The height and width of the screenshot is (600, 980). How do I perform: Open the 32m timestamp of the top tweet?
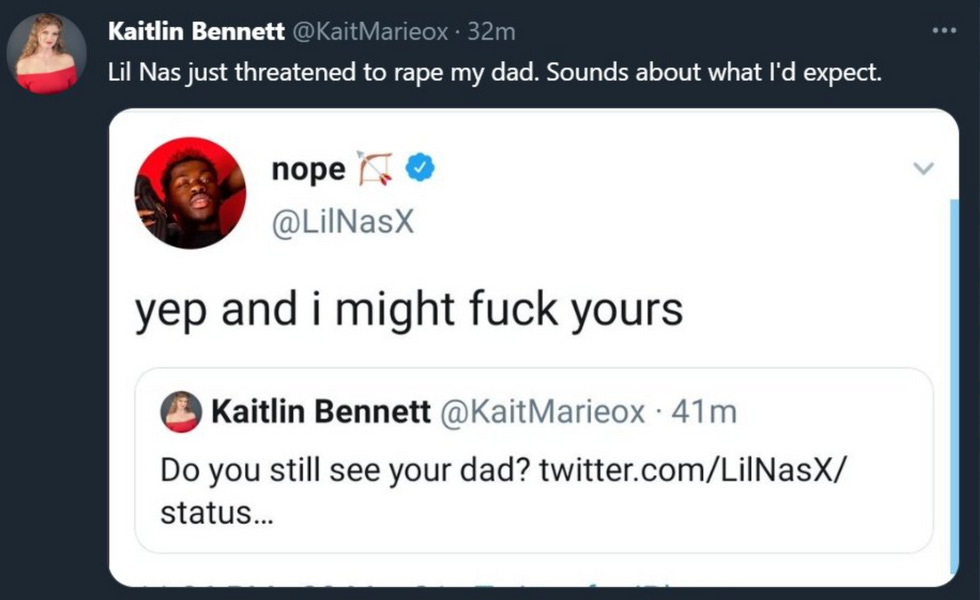491,32
